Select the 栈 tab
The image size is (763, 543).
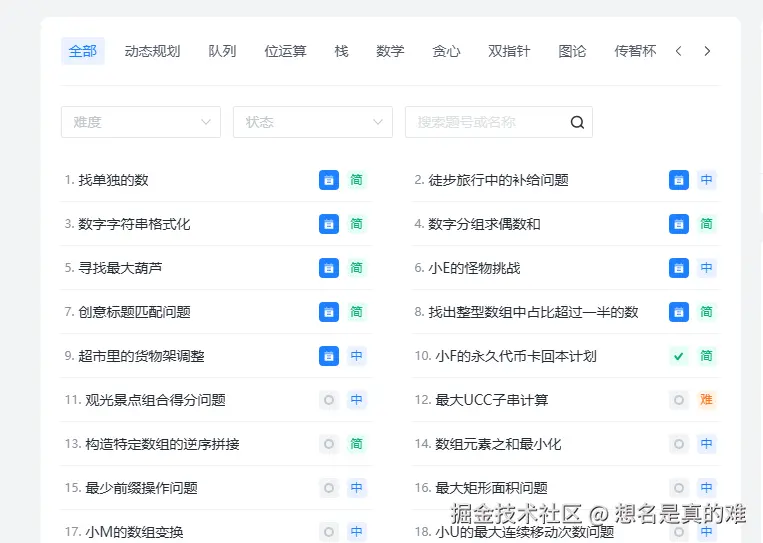pyautogui.click(x=342, y=51)
